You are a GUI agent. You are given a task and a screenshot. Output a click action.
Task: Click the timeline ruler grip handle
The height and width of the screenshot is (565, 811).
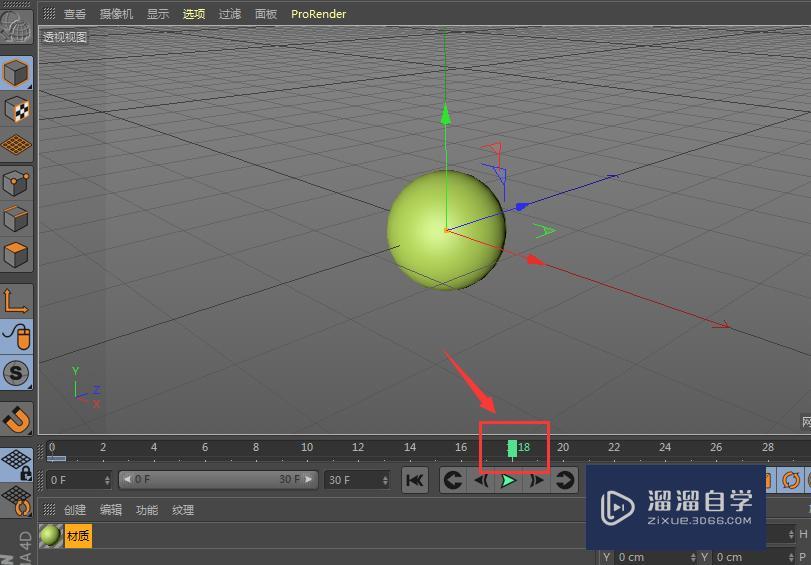[x=41, y=451]
